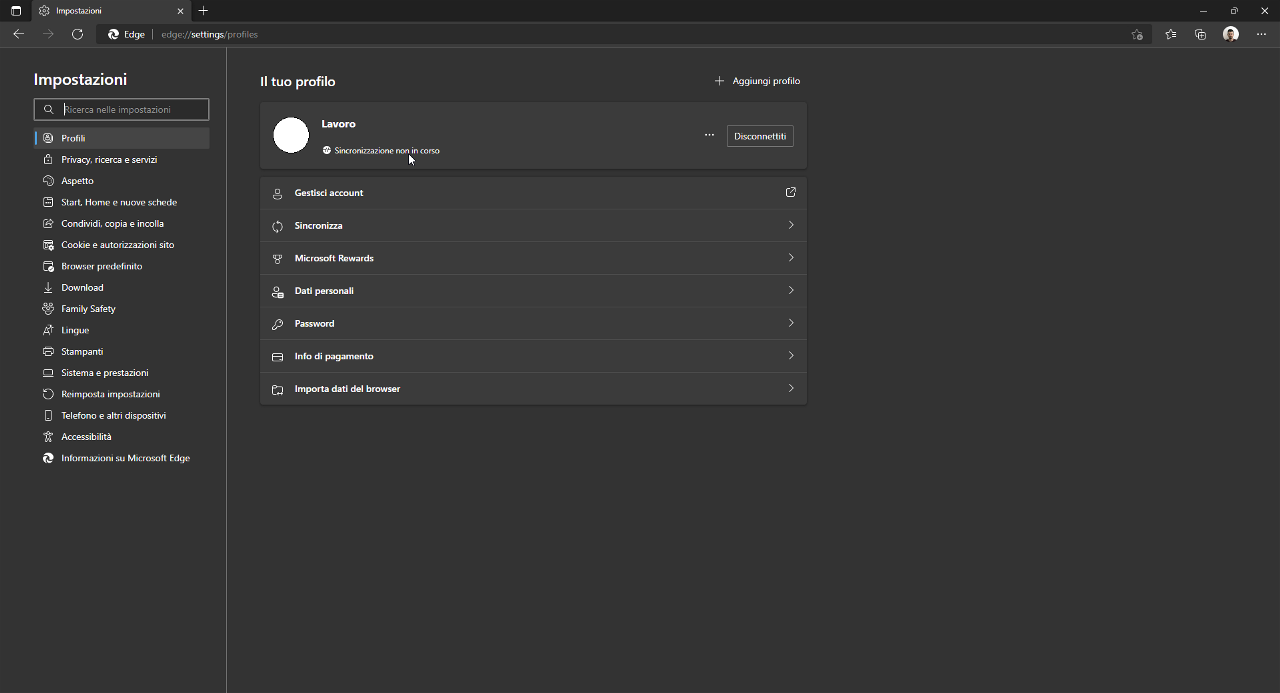This screenshot has width=1280, height=693.
Task: Expand the Sincronizza settings row
Action: [x=533, y=226]
